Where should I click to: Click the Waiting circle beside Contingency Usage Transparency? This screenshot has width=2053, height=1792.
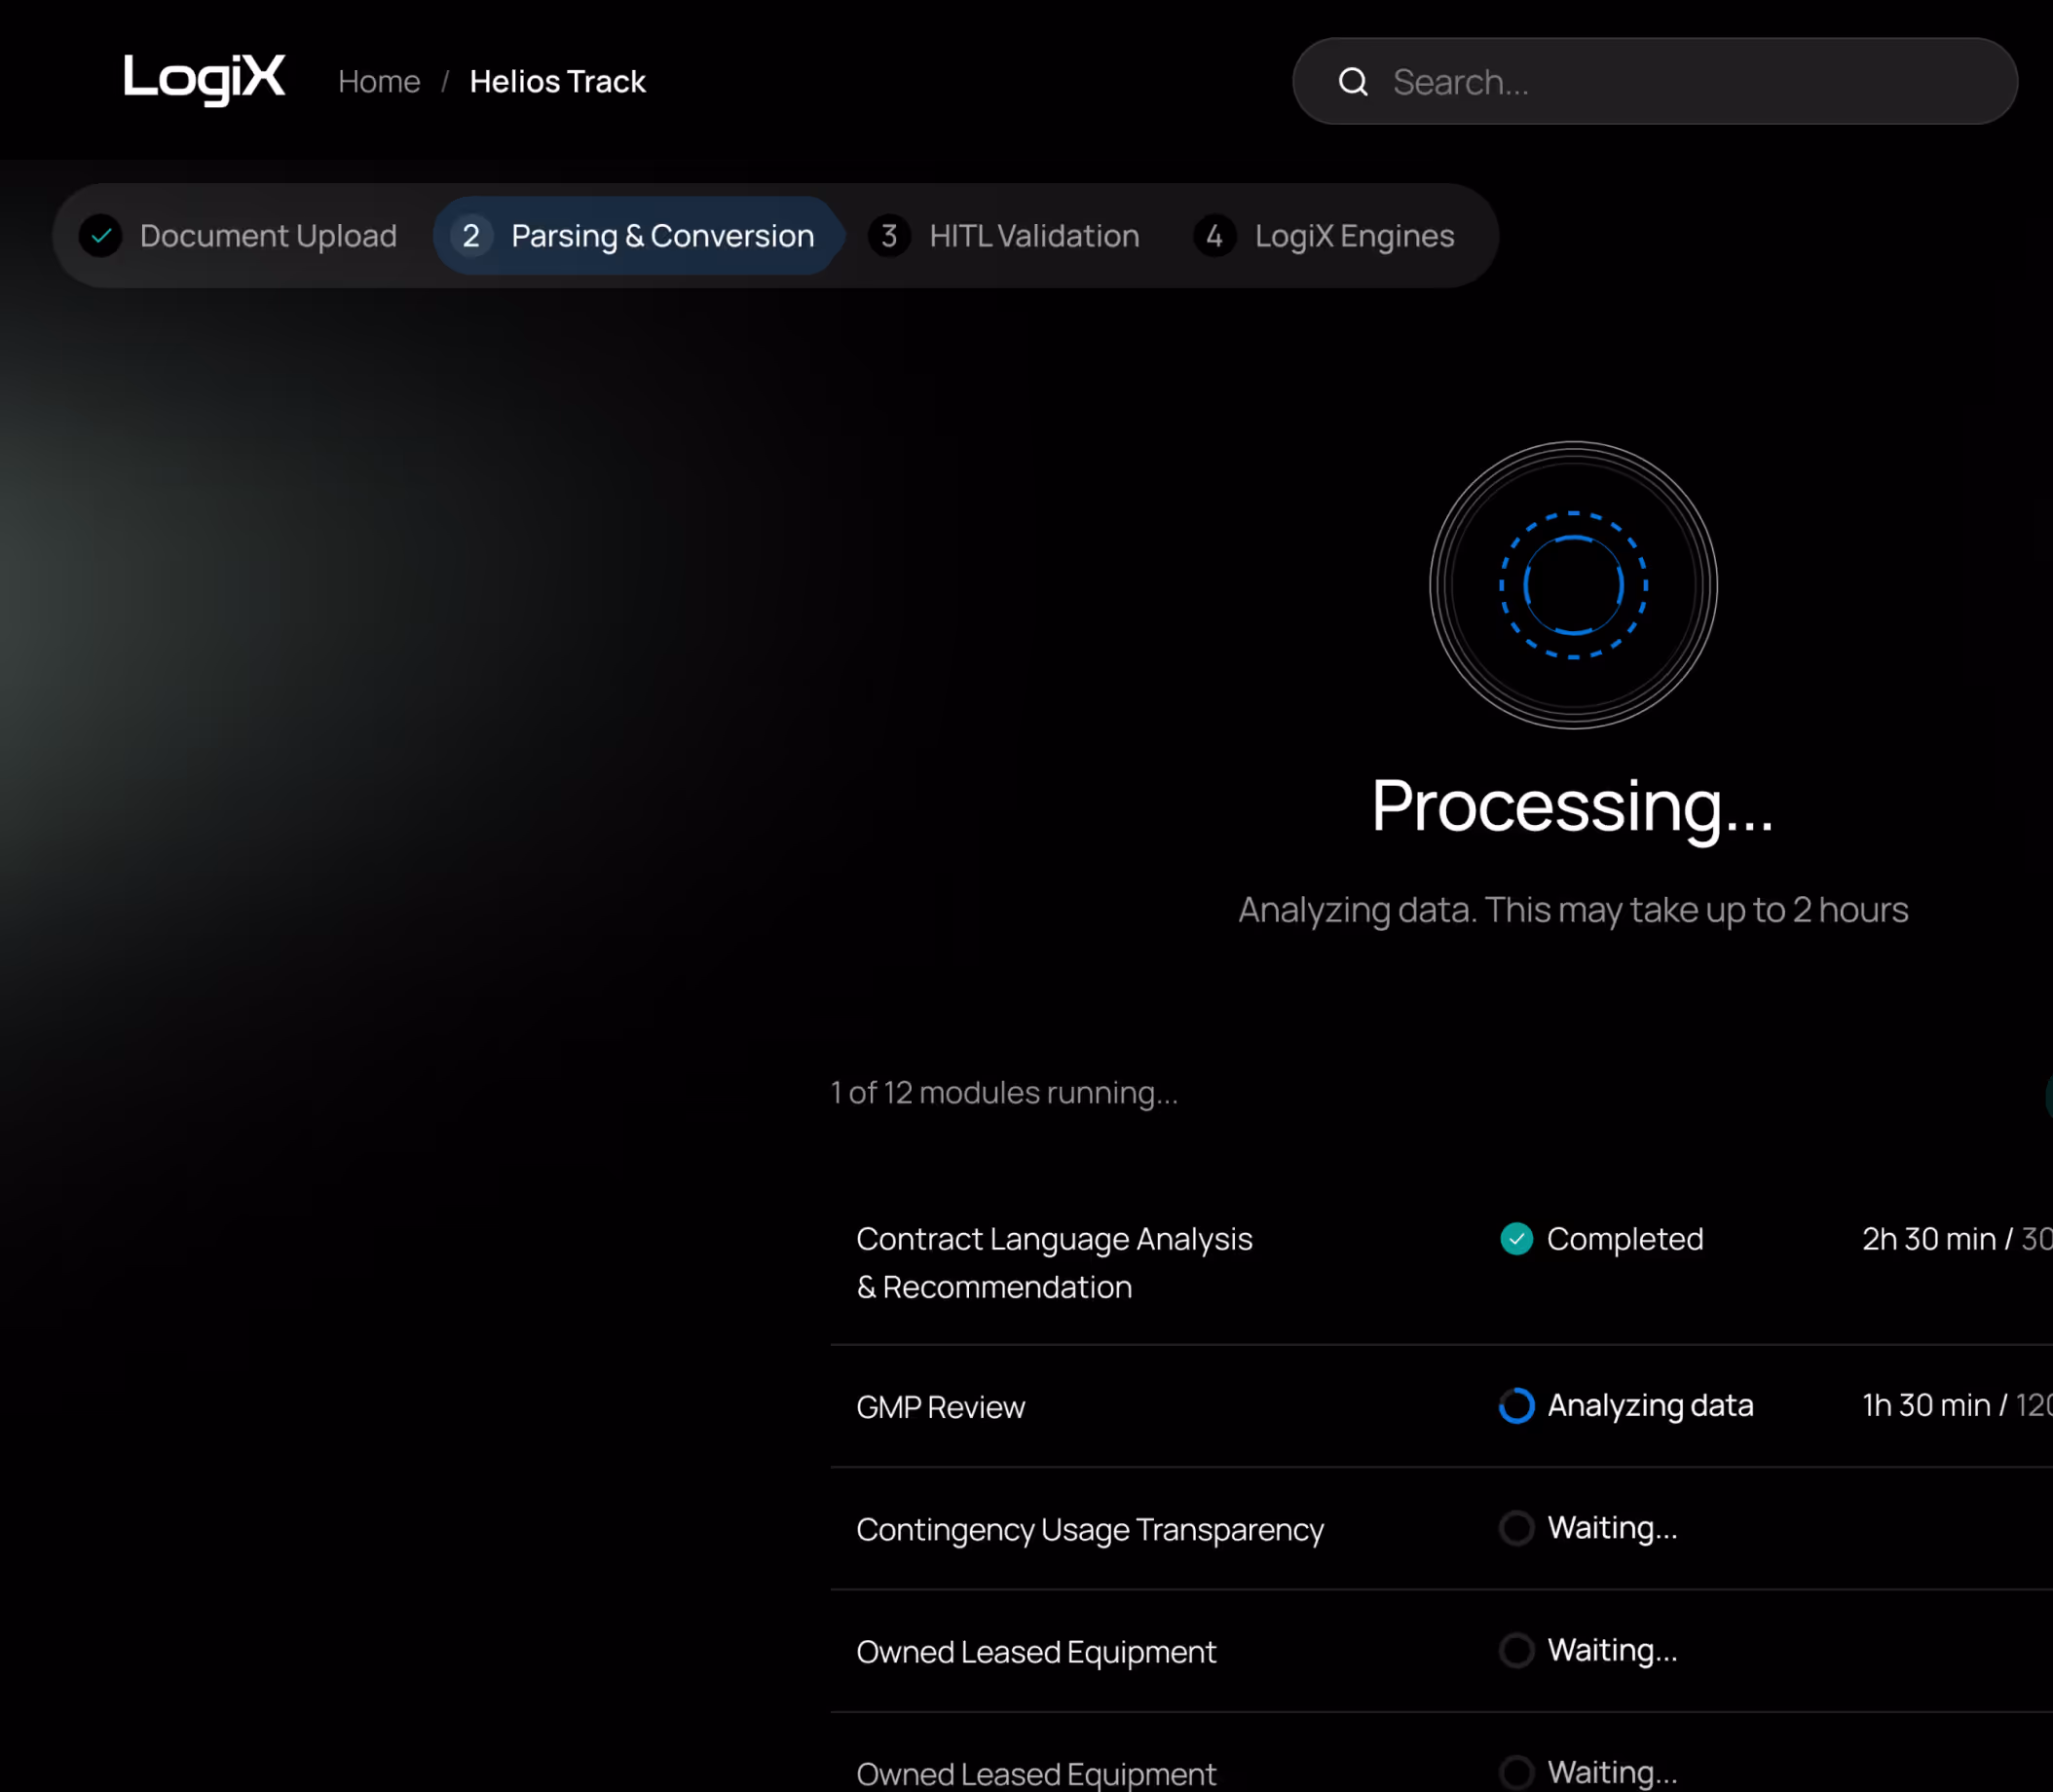[x=1516, y=1528]
